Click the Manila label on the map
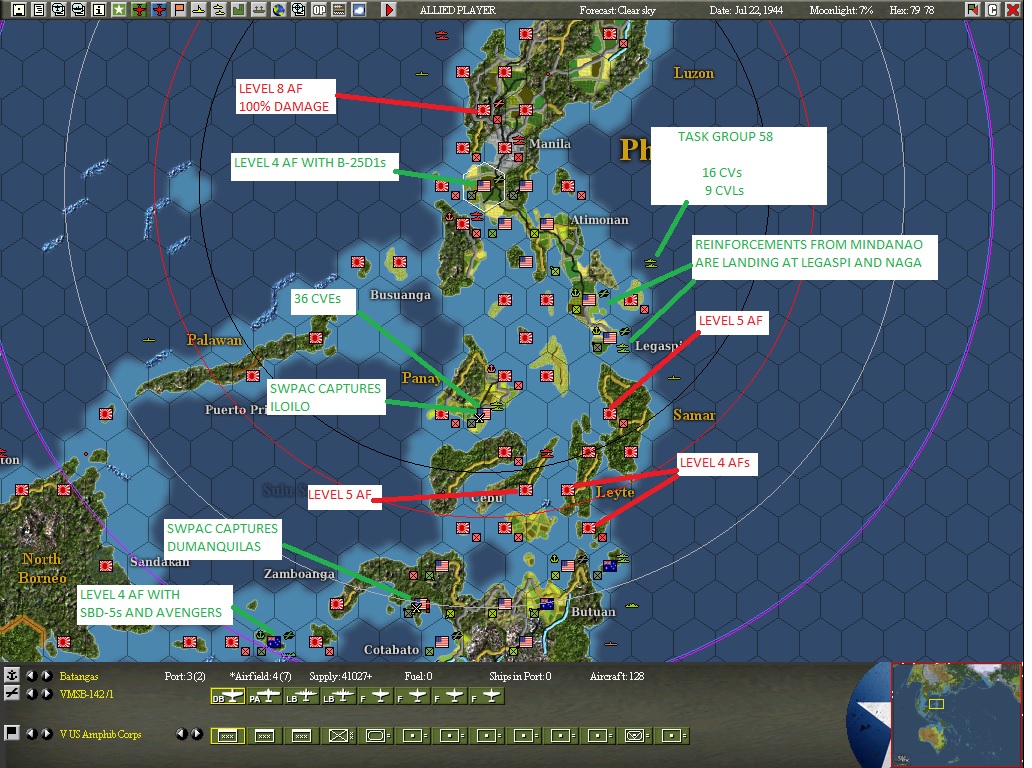1032x768 pixels. pos(550,143)
